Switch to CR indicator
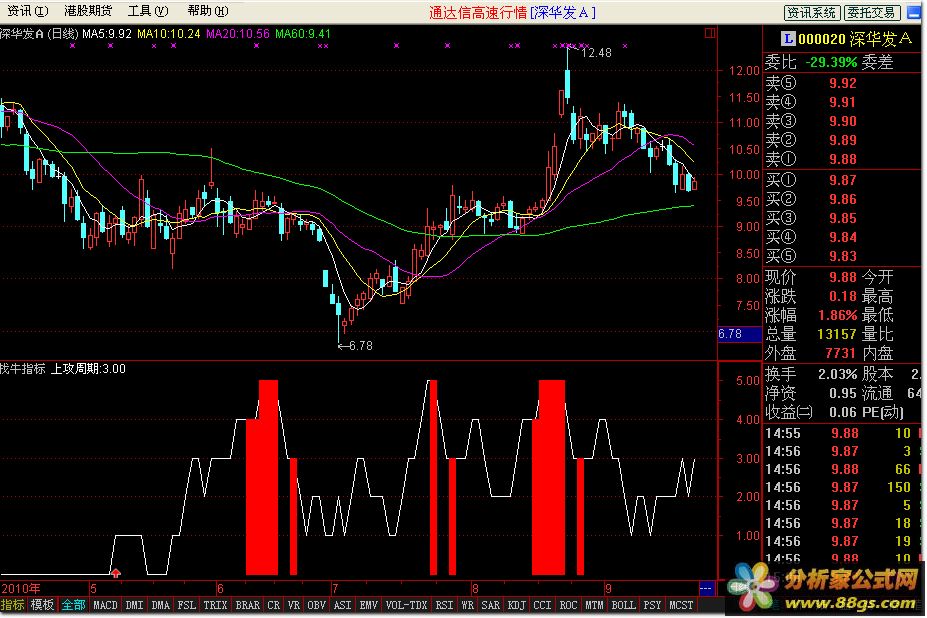 click(x=274, y=605)
